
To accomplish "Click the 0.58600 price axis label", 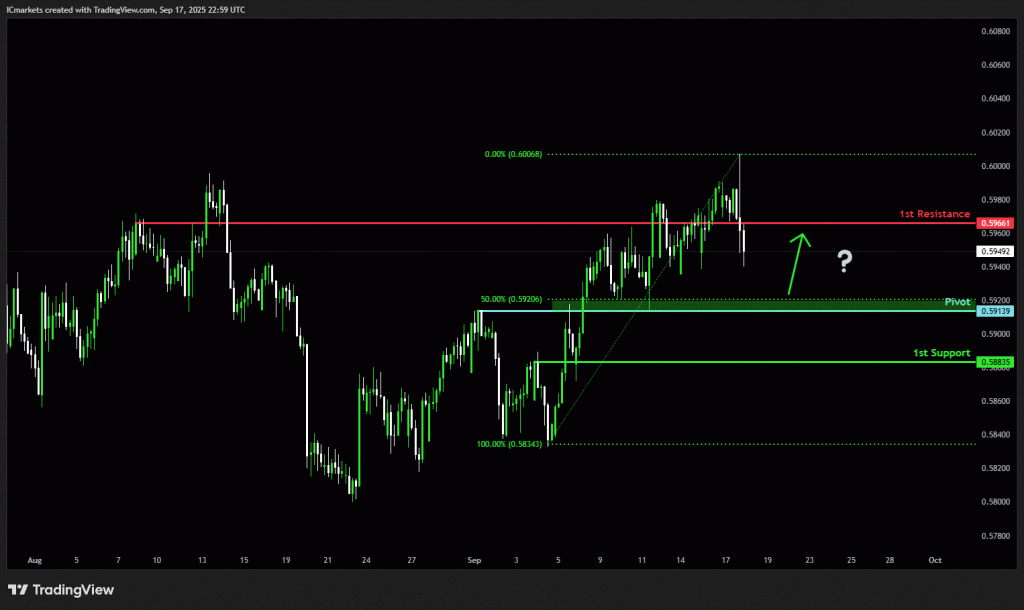I will point(995,401).
